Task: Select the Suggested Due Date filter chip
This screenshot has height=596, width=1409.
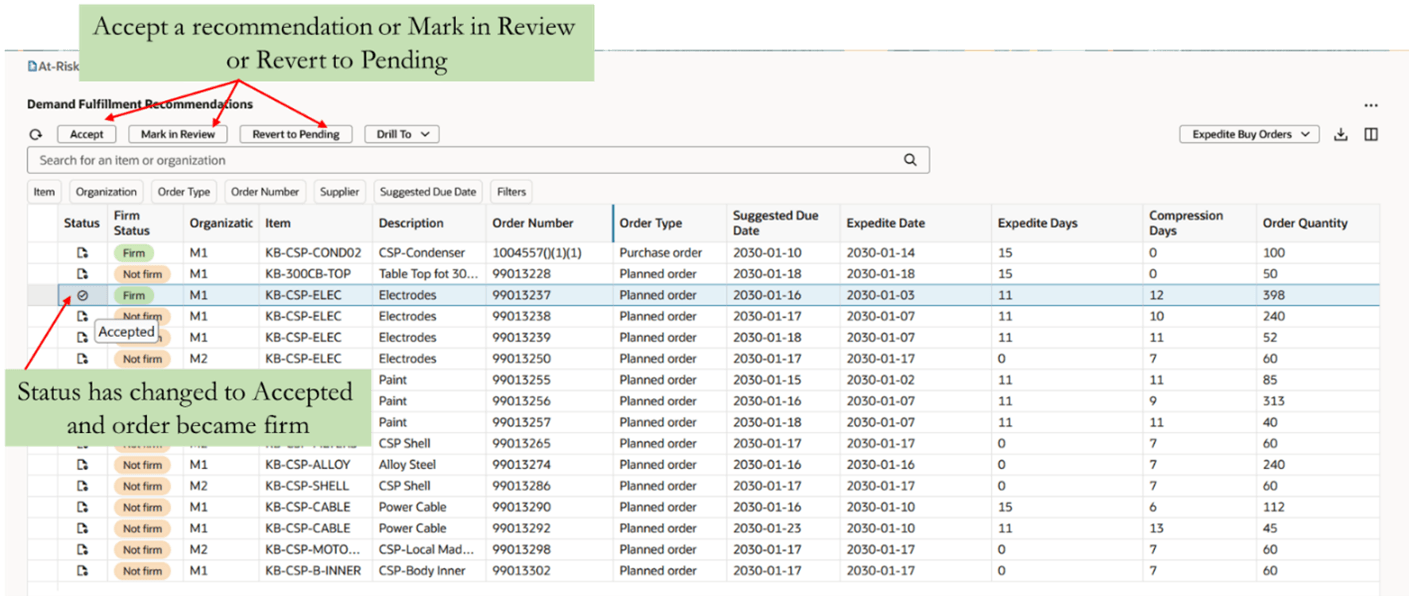Action: 428,192
